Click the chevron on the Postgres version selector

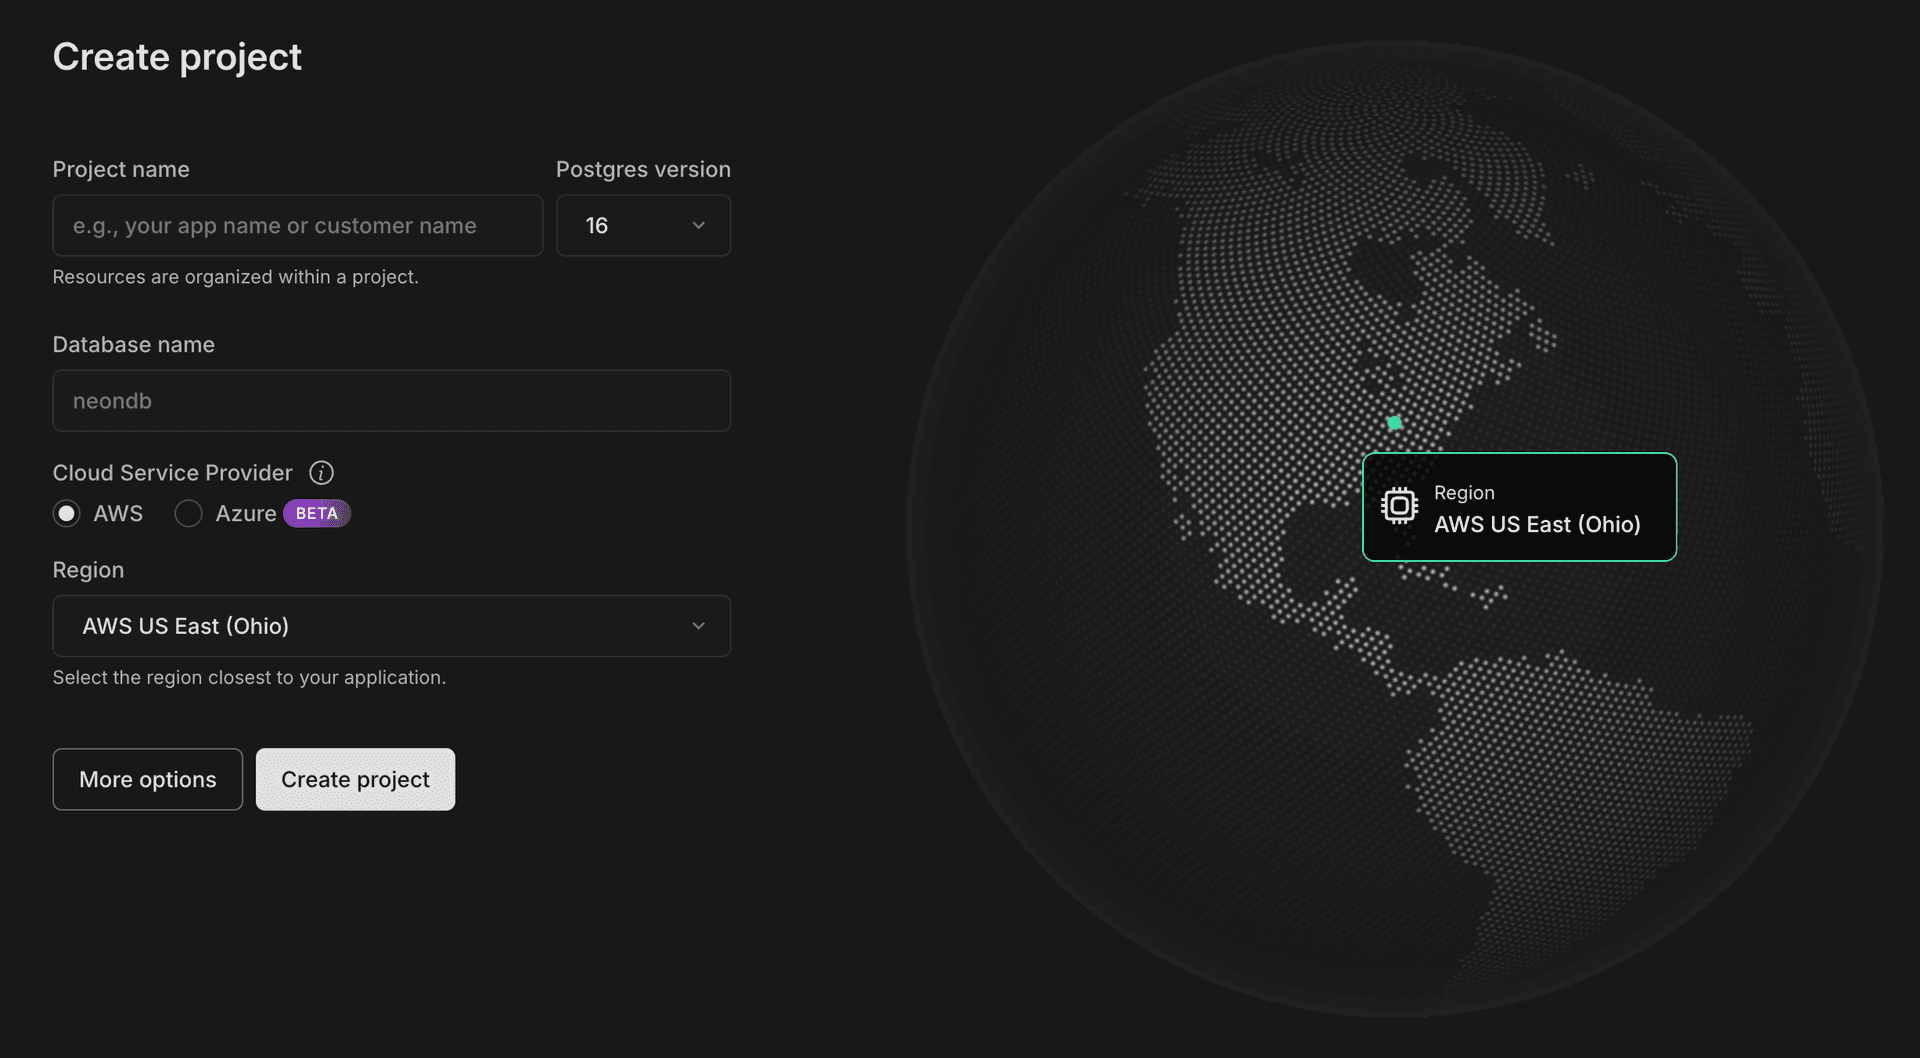(x=698, y=225)
